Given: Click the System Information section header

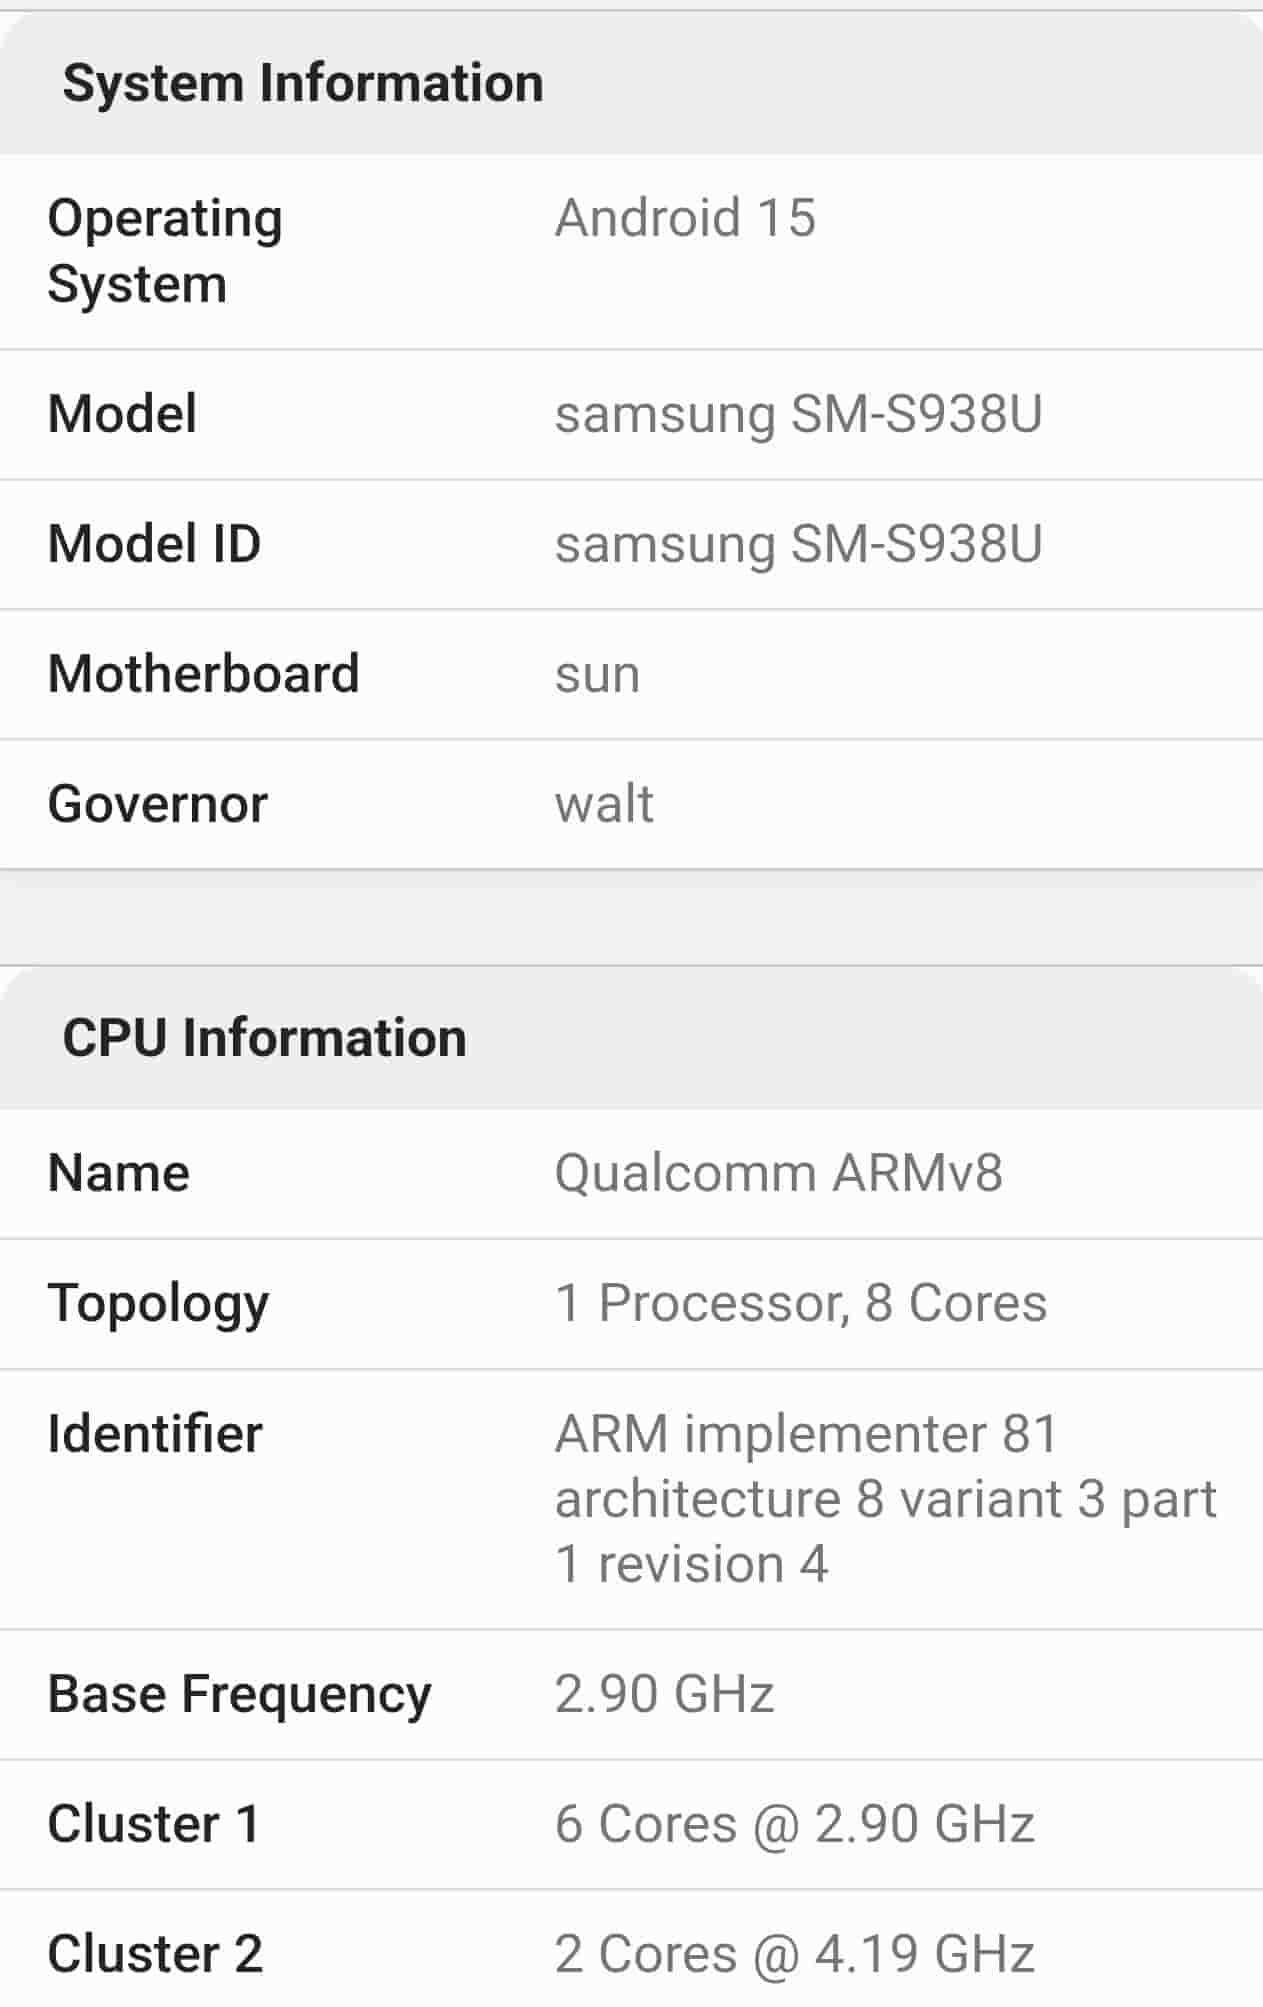Looking at the screenshot, I should click(302, 83).
